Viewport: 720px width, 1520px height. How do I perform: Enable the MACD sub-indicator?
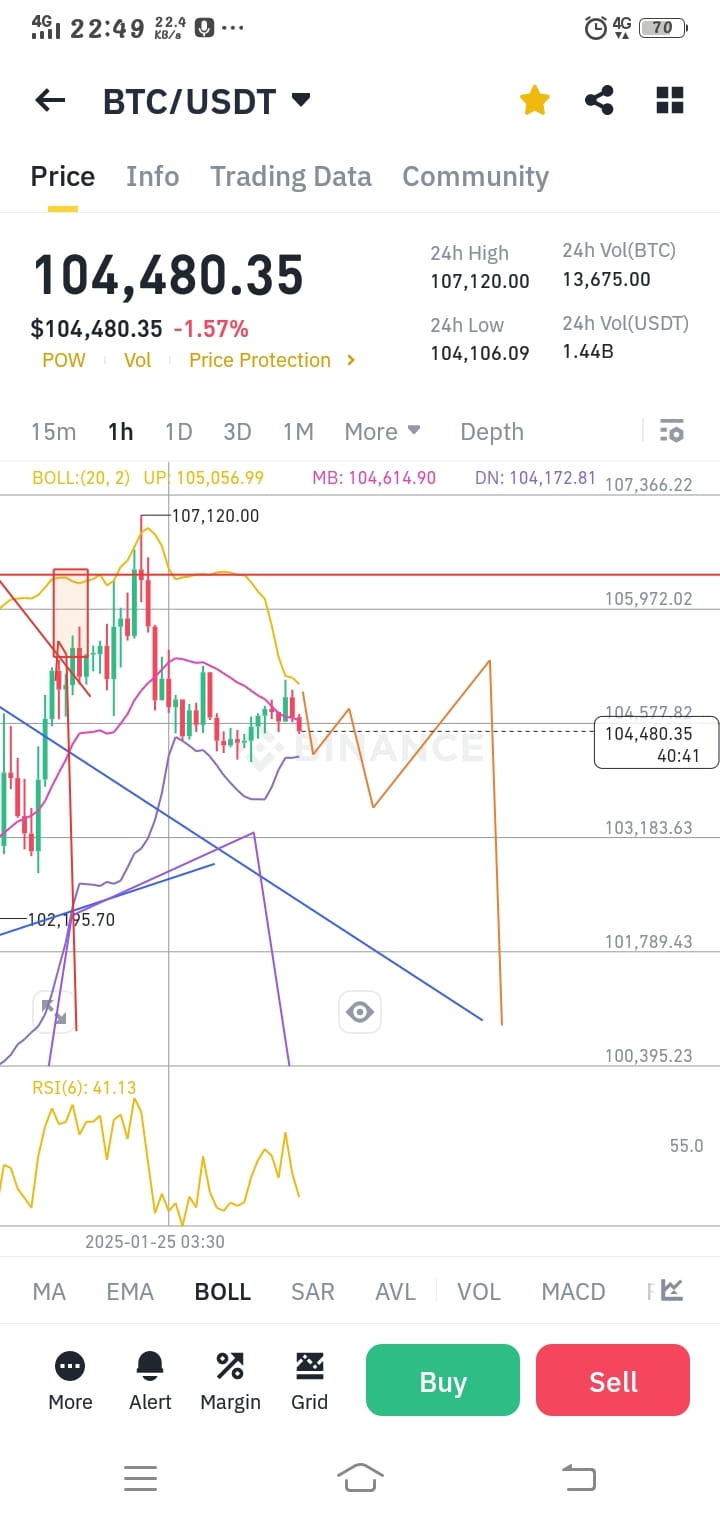click(x=573, y=1292)
